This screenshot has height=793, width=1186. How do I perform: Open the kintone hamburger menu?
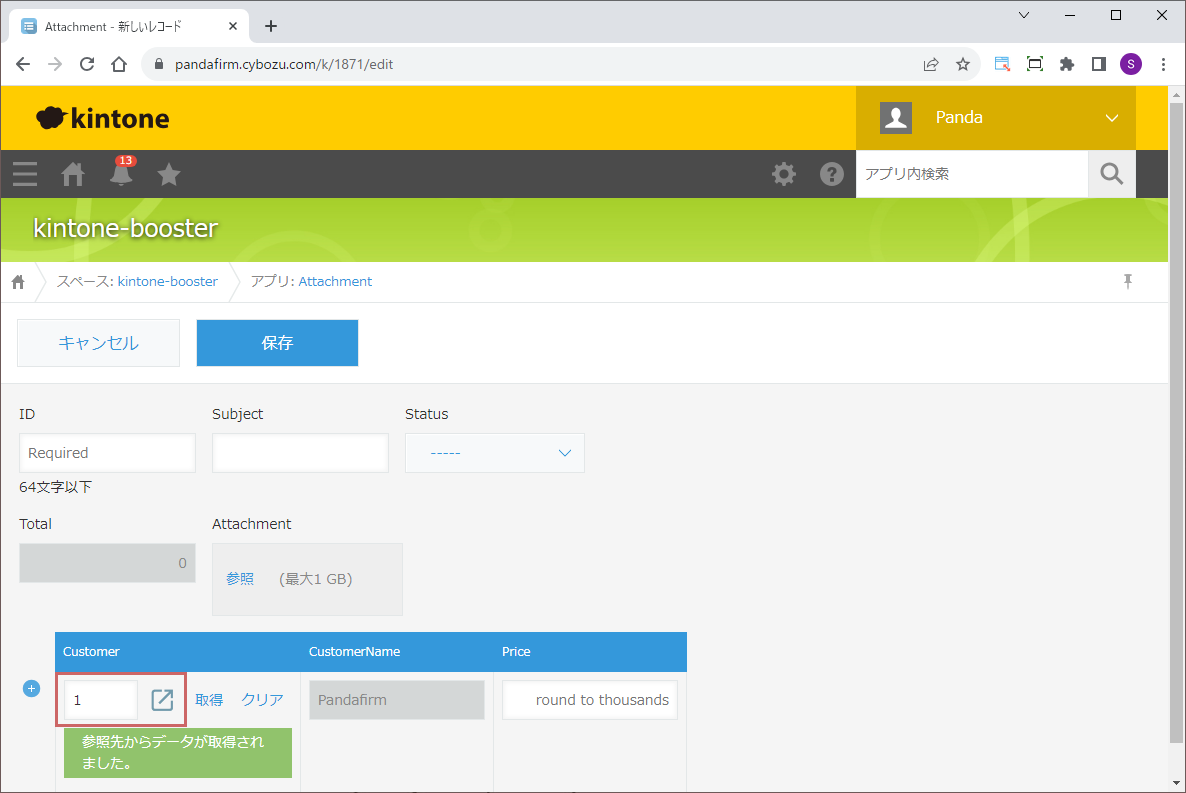click(25, 174)
